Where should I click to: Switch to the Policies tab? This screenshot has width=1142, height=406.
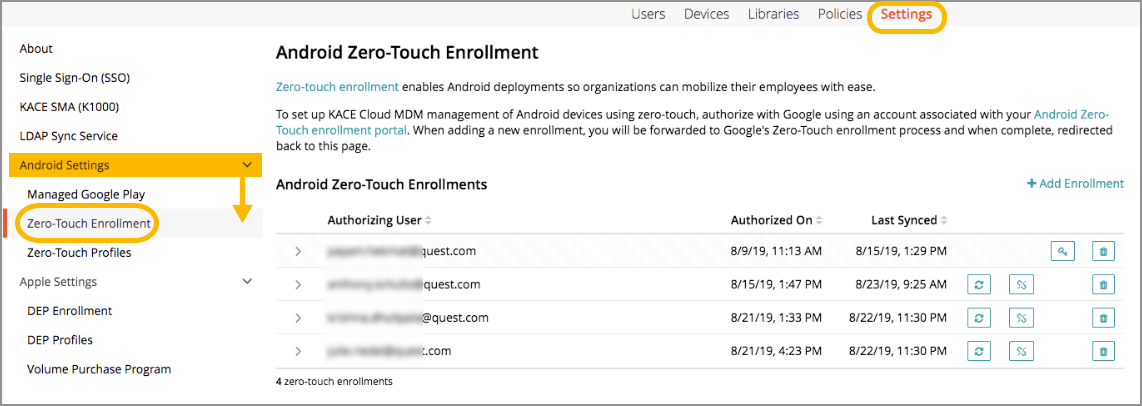[839, 14]
